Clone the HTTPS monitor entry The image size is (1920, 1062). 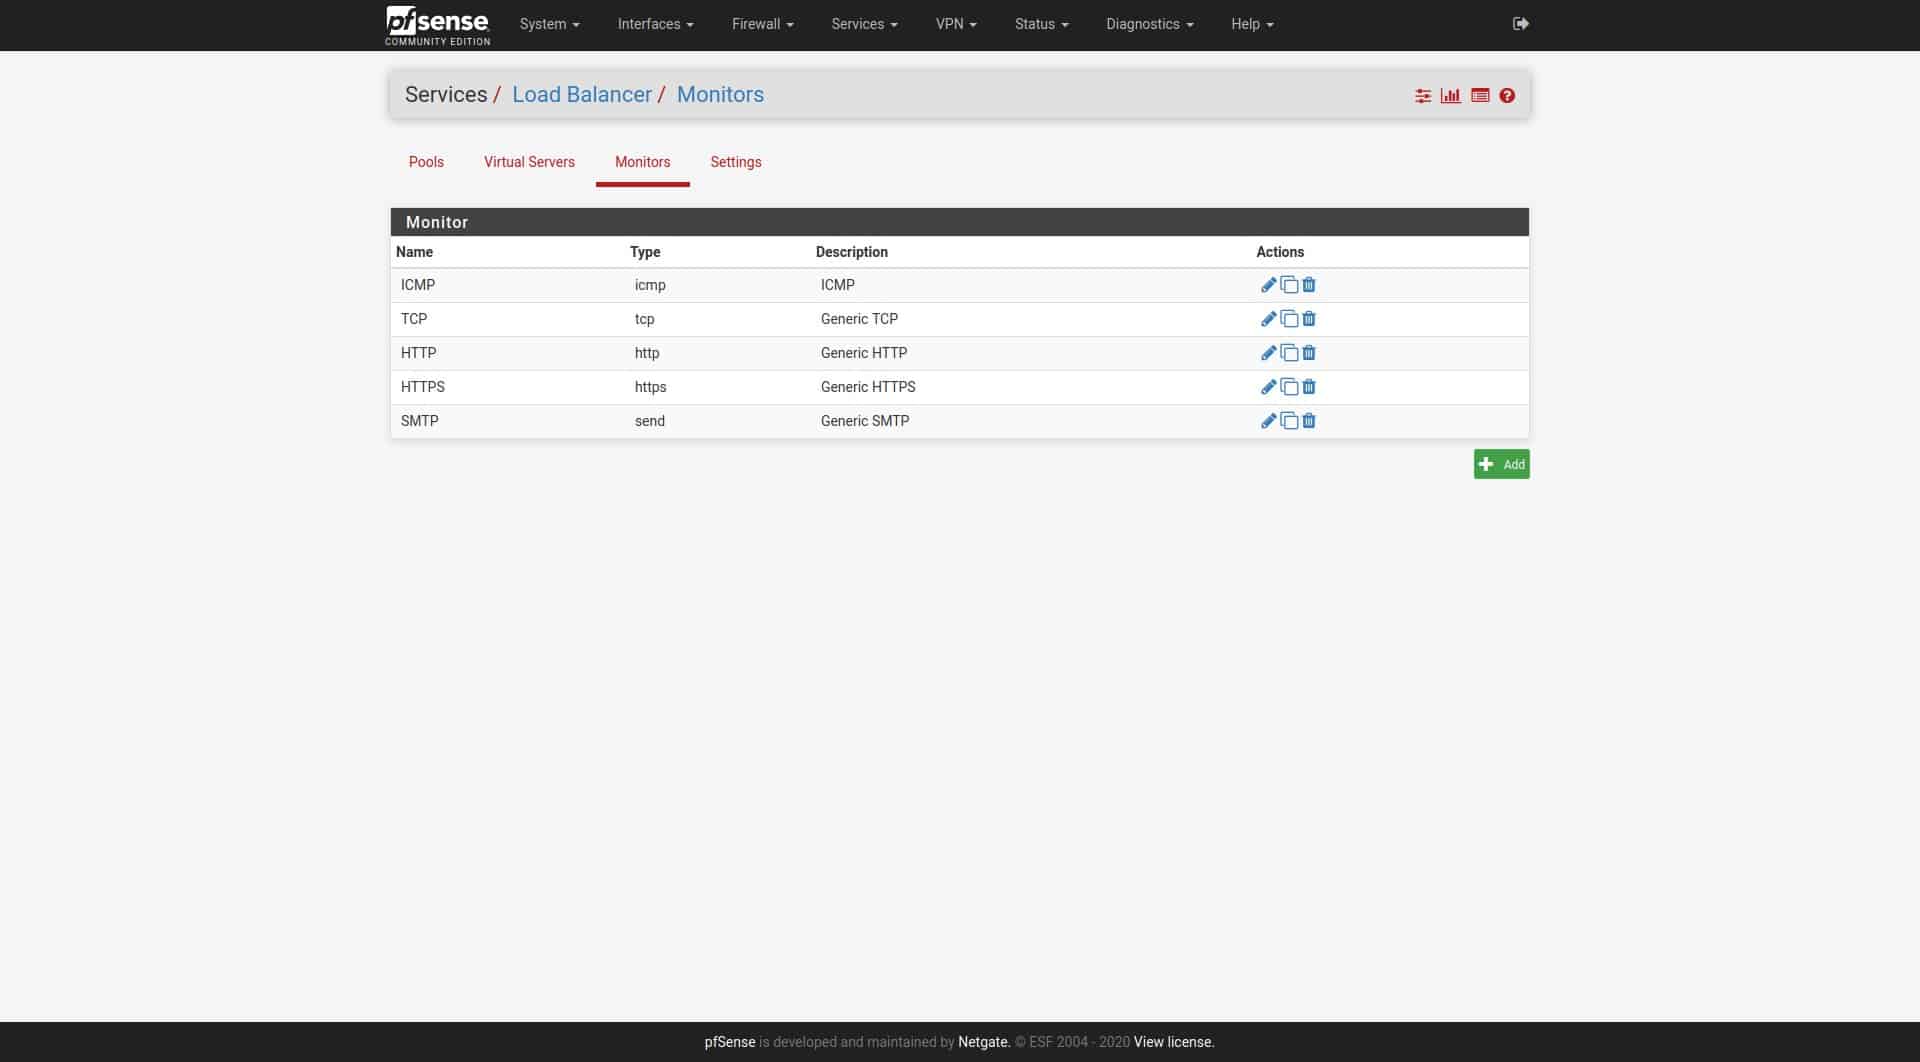click(1289, 387)
